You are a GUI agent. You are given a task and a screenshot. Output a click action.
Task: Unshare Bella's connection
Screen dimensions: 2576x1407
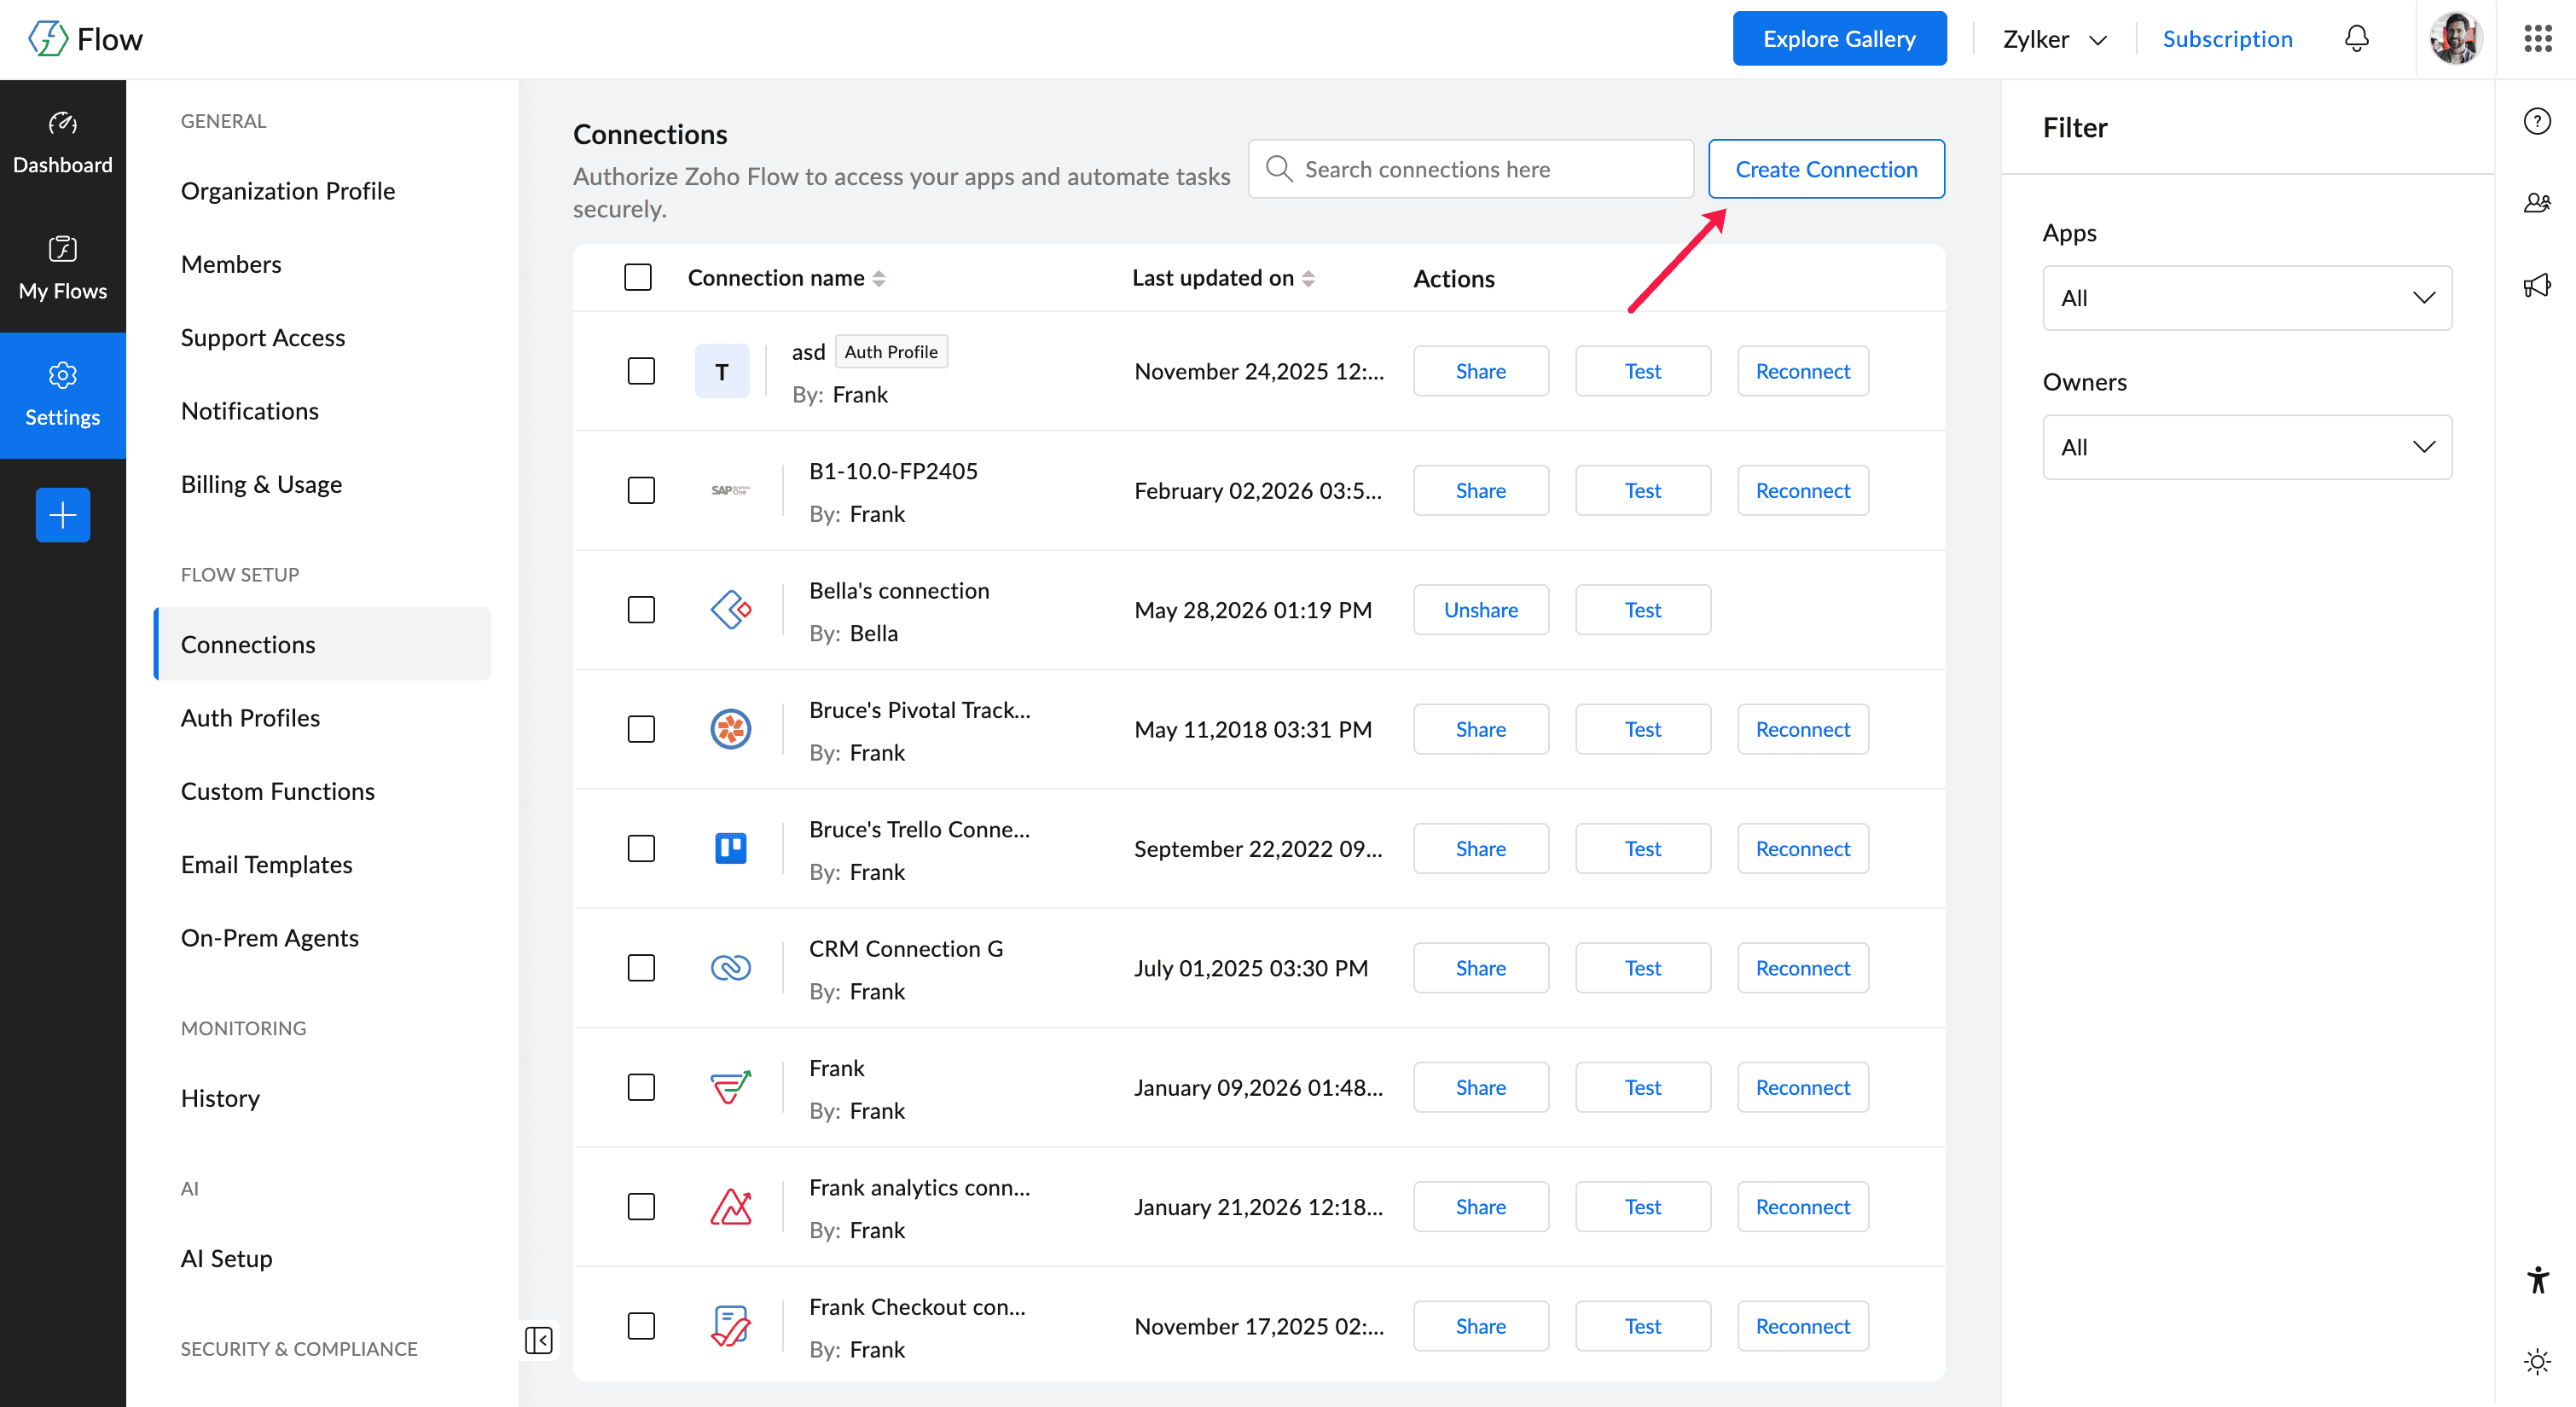[x=1481, y=610]
